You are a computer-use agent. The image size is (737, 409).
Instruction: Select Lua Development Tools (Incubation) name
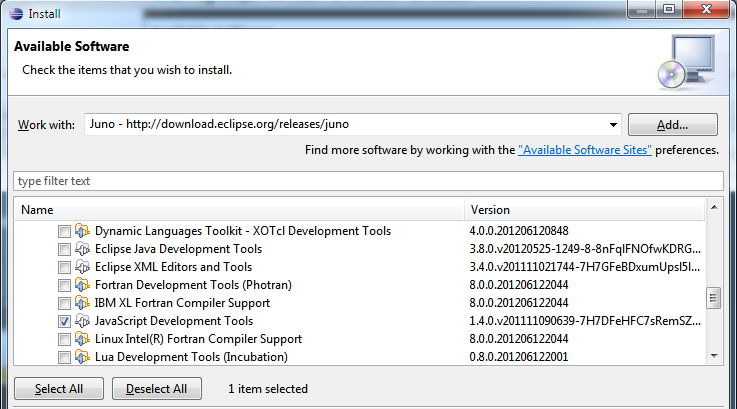[x=191, y=357]
